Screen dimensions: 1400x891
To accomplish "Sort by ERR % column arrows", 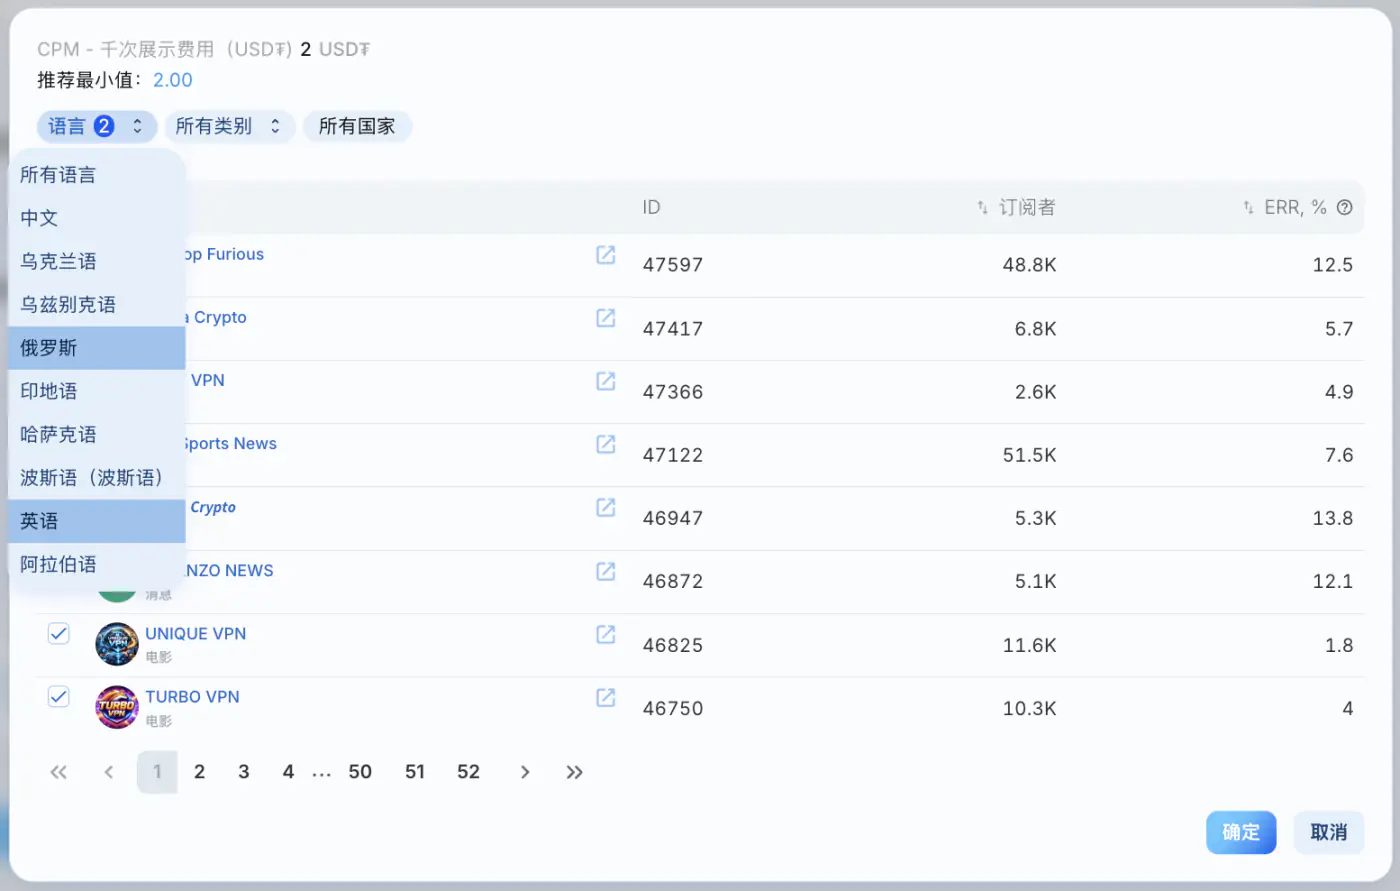I will [x=1248, y=207].
